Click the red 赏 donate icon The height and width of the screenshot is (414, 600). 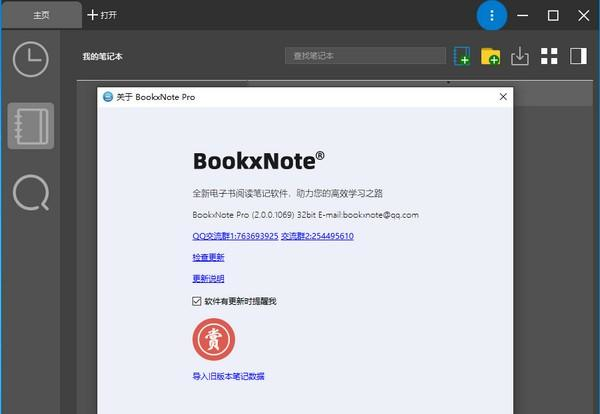pyautogui.click(x=214, y=339)
